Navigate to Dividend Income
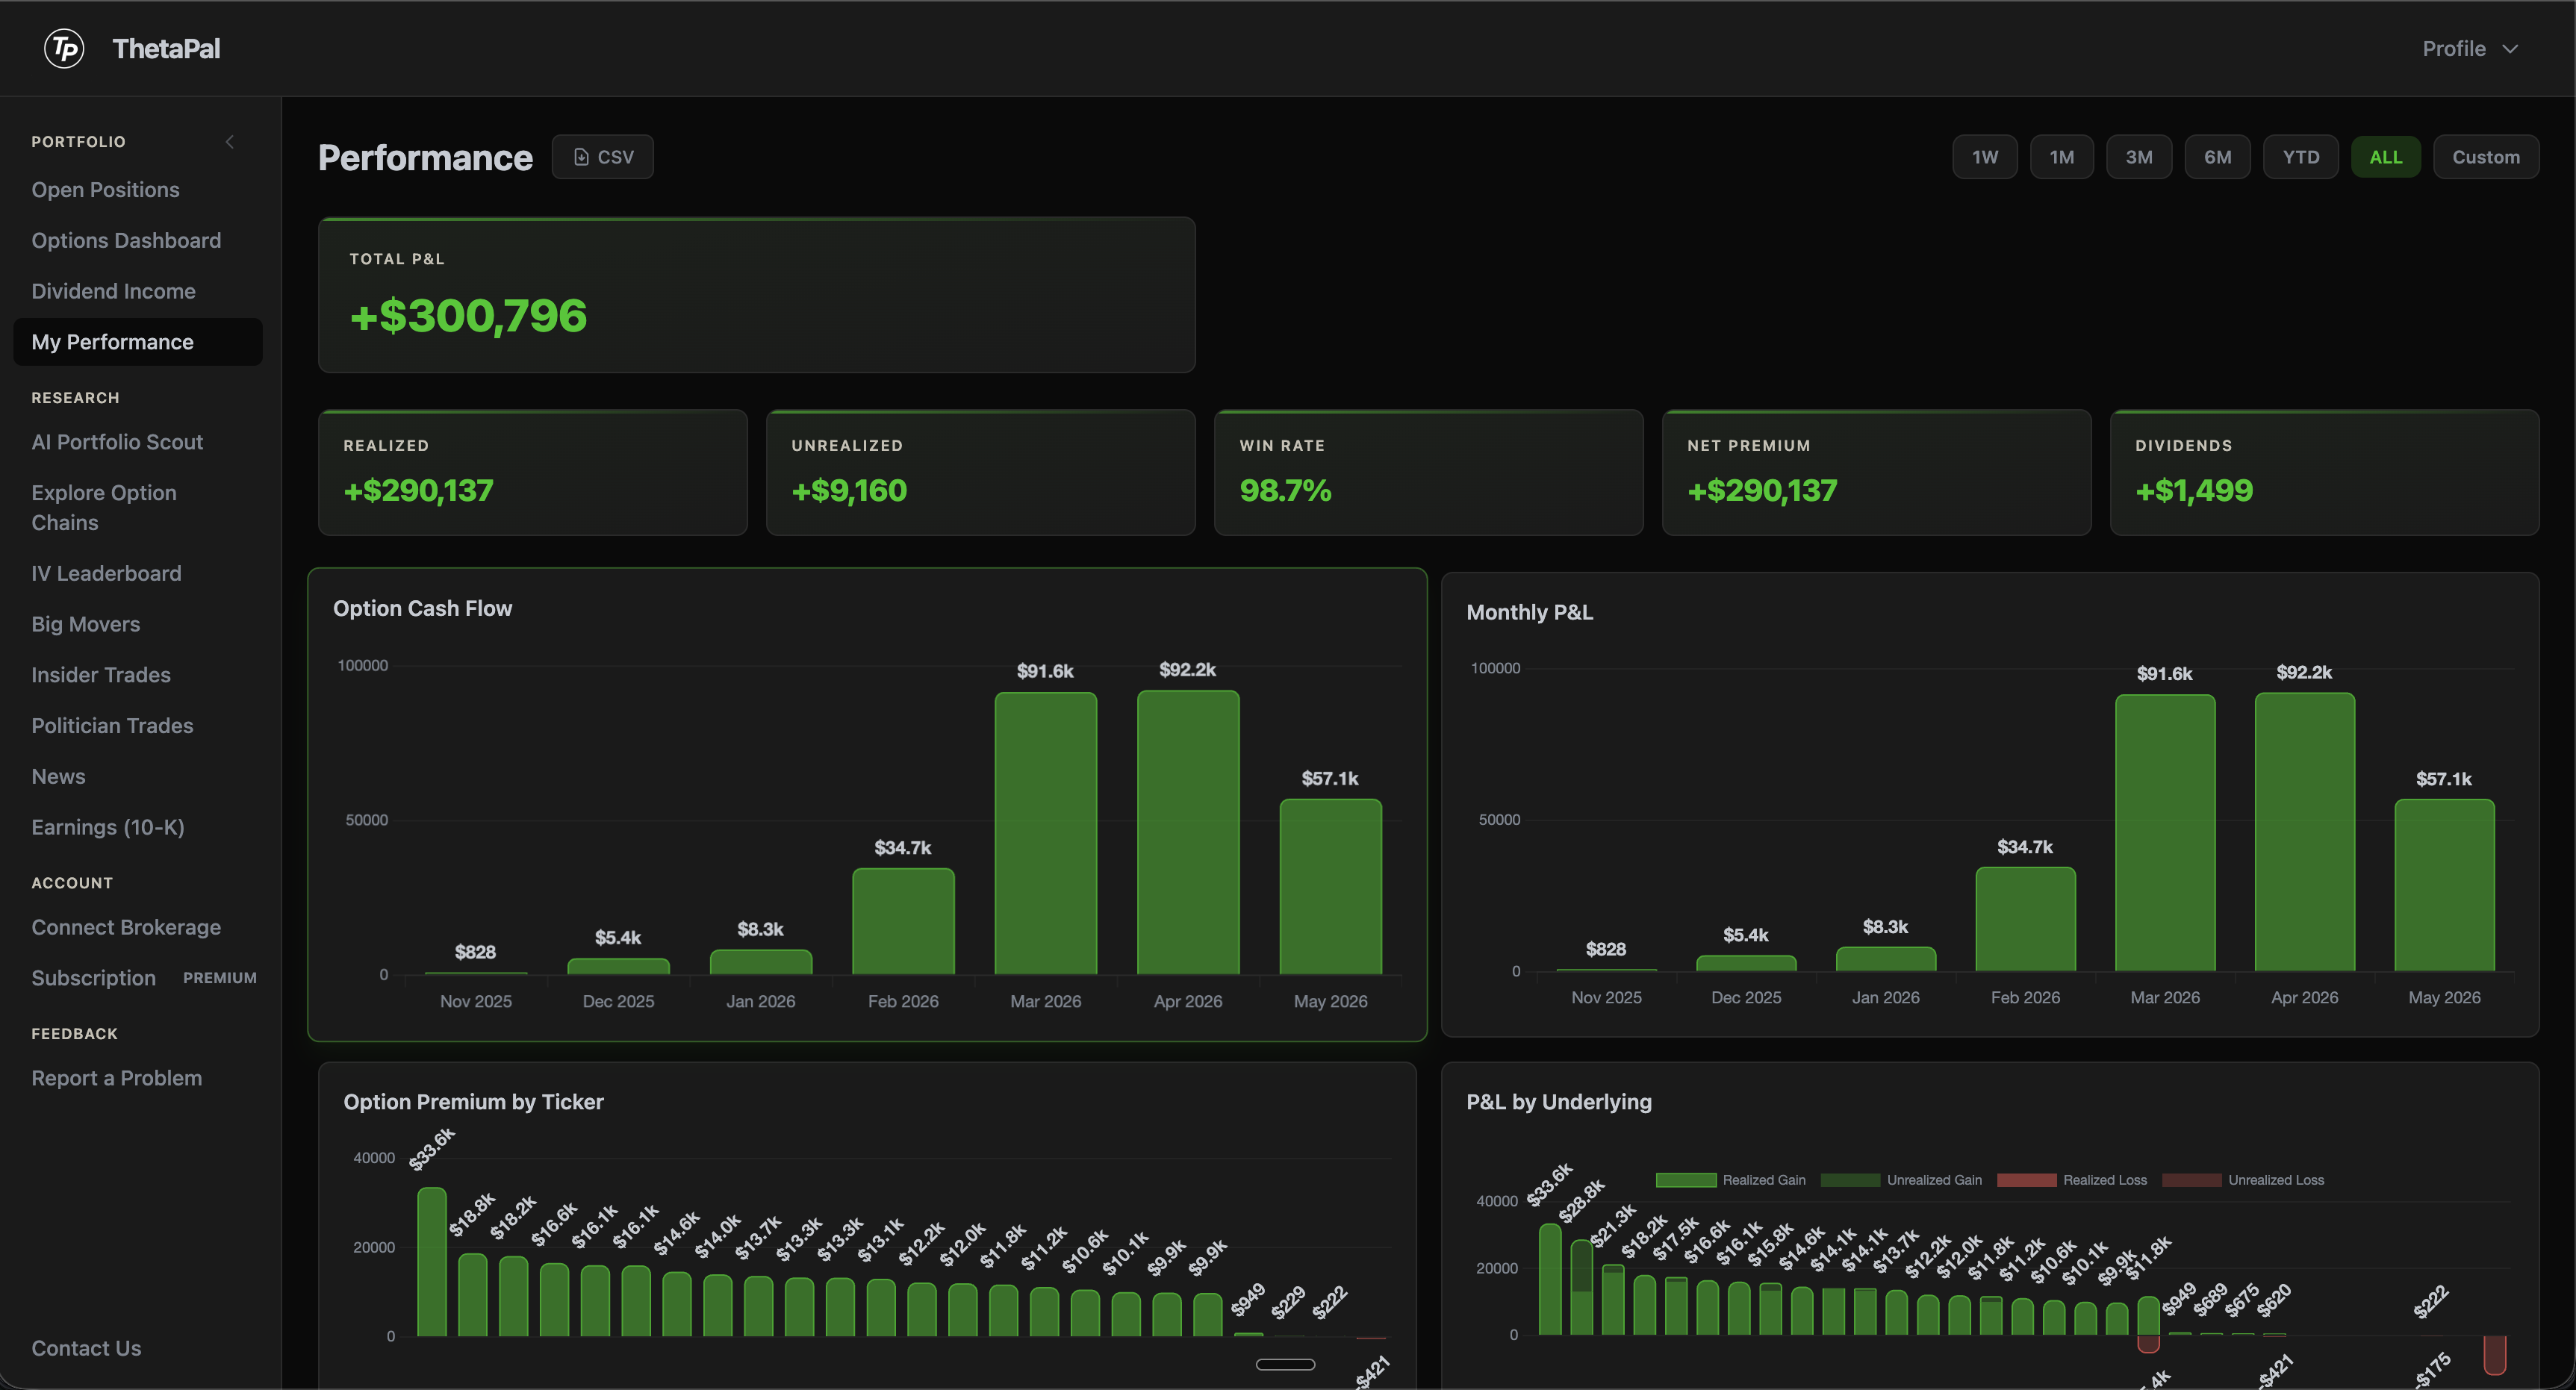Screen dimensions: 2576x1390 (113, 291)
